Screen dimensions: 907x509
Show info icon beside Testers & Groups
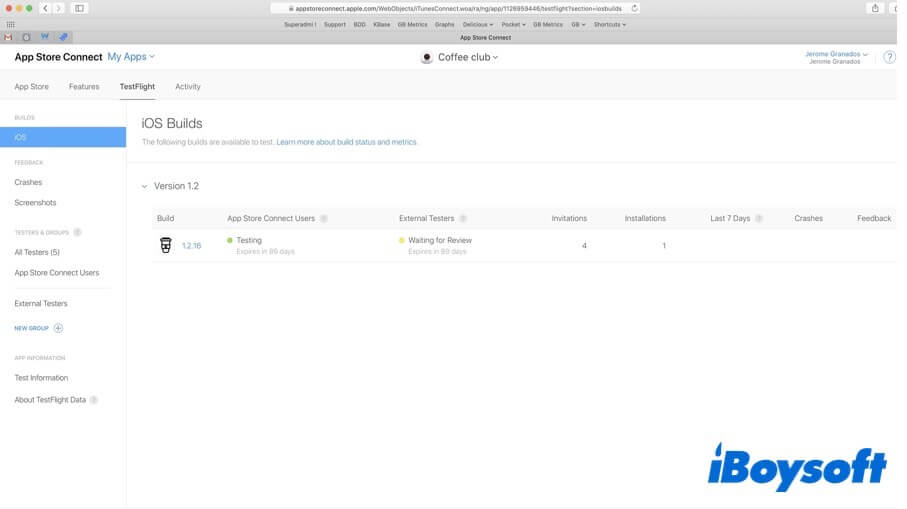click(77, 232)
